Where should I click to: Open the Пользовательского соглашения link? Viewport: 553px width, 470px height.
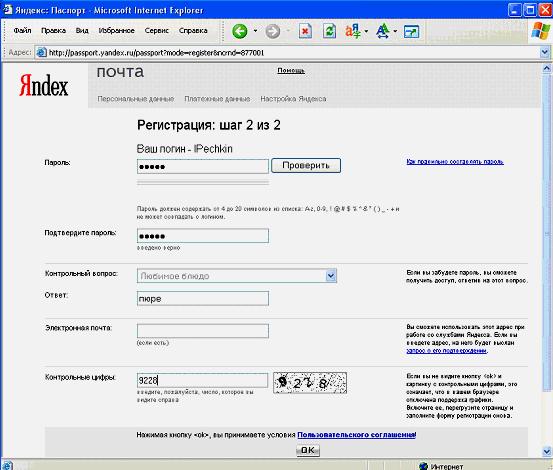coord(357,435)
